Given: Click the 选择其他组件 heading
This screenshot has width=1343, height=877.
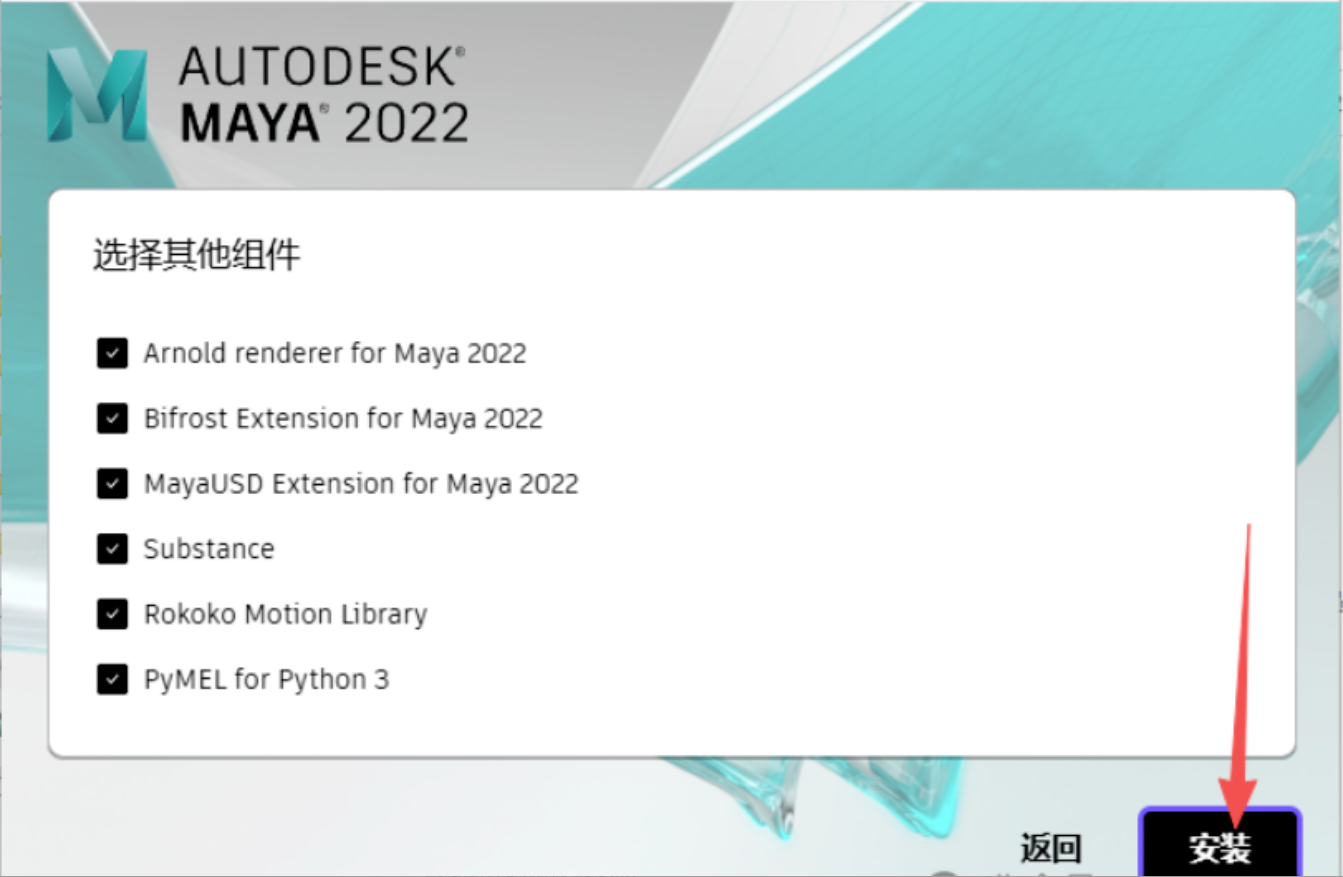Looking at the screenshot, I should tap(196, 255).
